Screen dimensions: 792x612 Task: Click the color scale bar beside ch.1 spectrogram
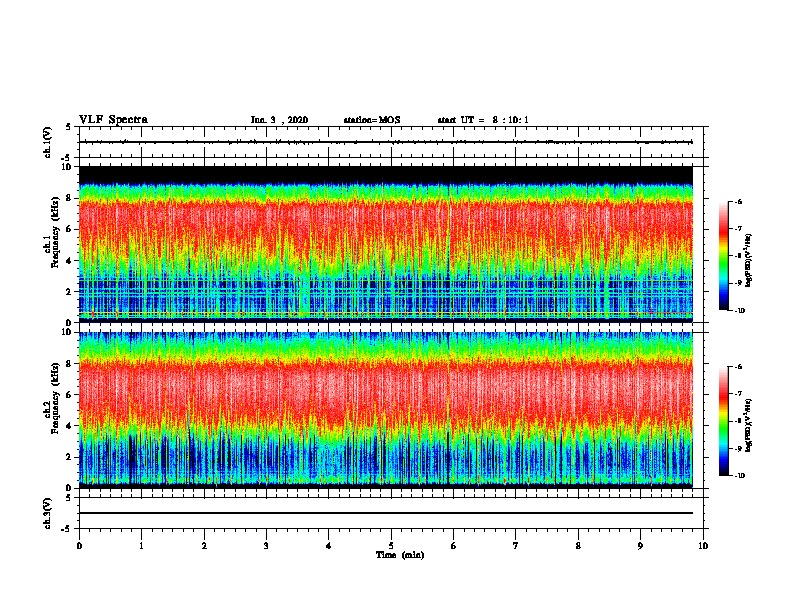coord(723,256)
